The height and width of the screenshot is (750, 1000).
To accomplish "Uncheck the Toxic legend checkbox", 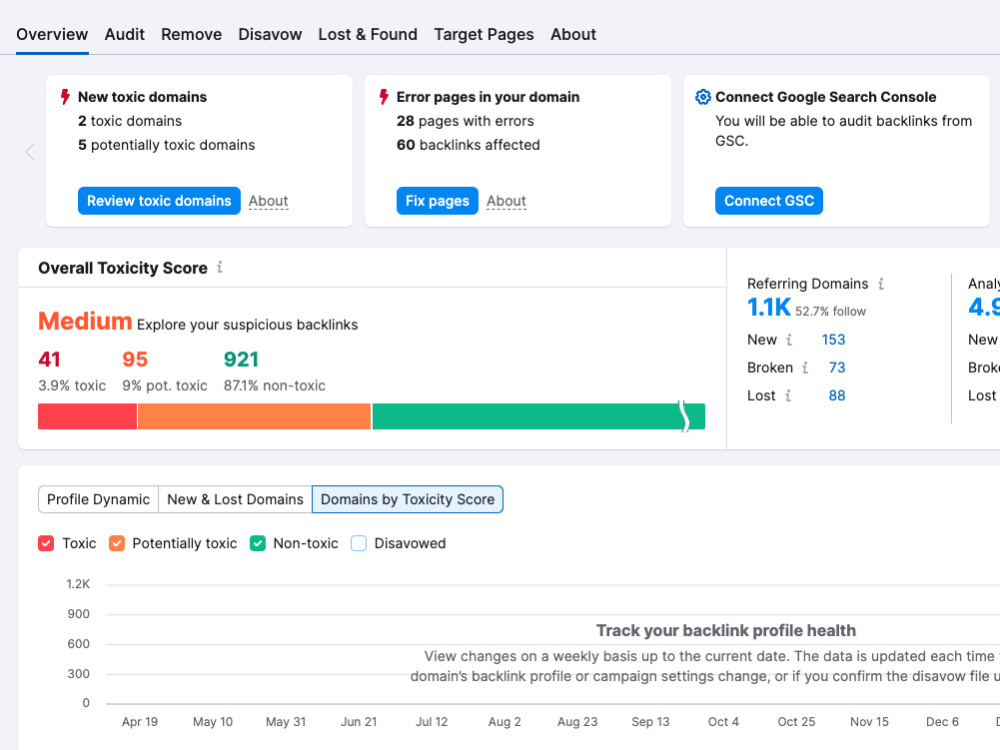I will point(46,543).
